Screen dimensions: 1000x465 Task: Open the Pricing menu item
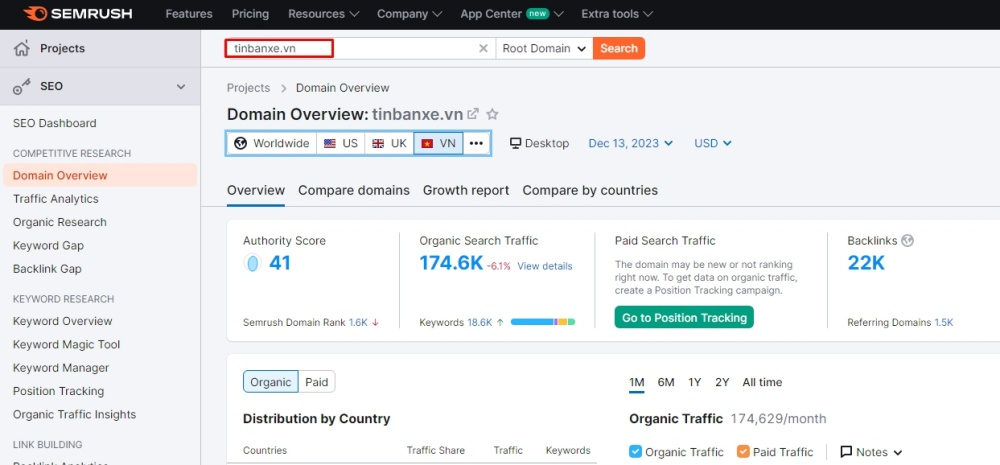click(x=250, y=14)
